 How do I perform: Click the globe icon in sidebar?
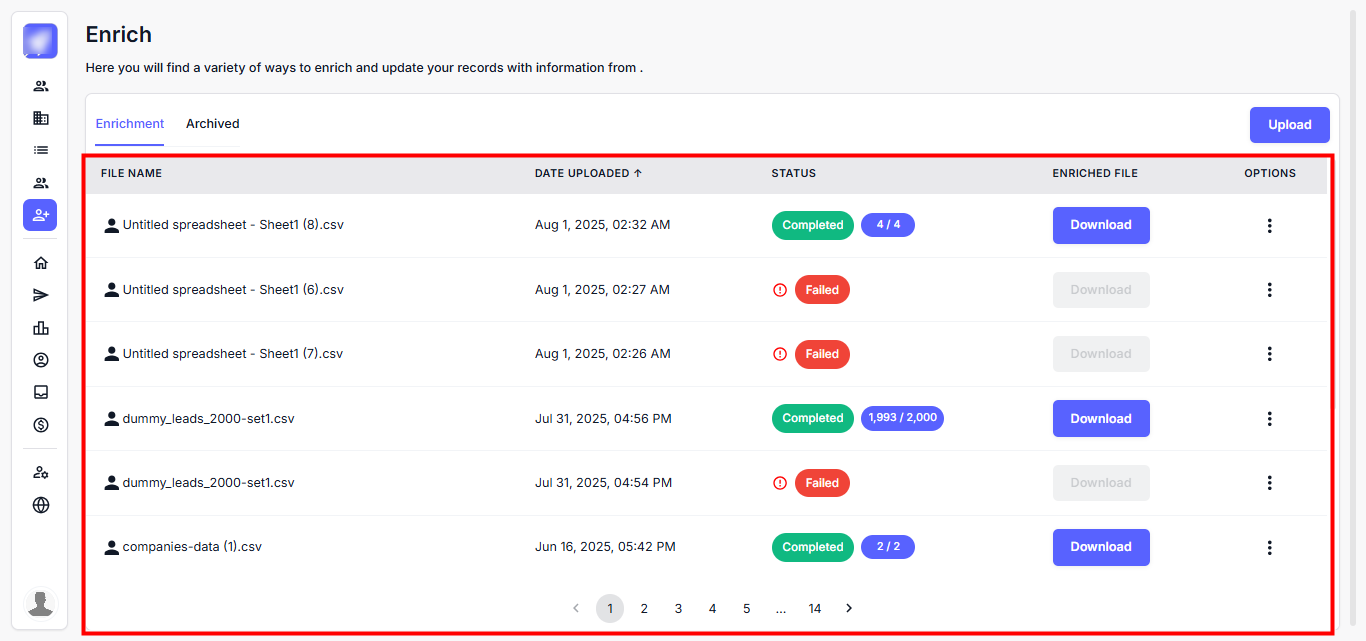[x=41, y=505]
